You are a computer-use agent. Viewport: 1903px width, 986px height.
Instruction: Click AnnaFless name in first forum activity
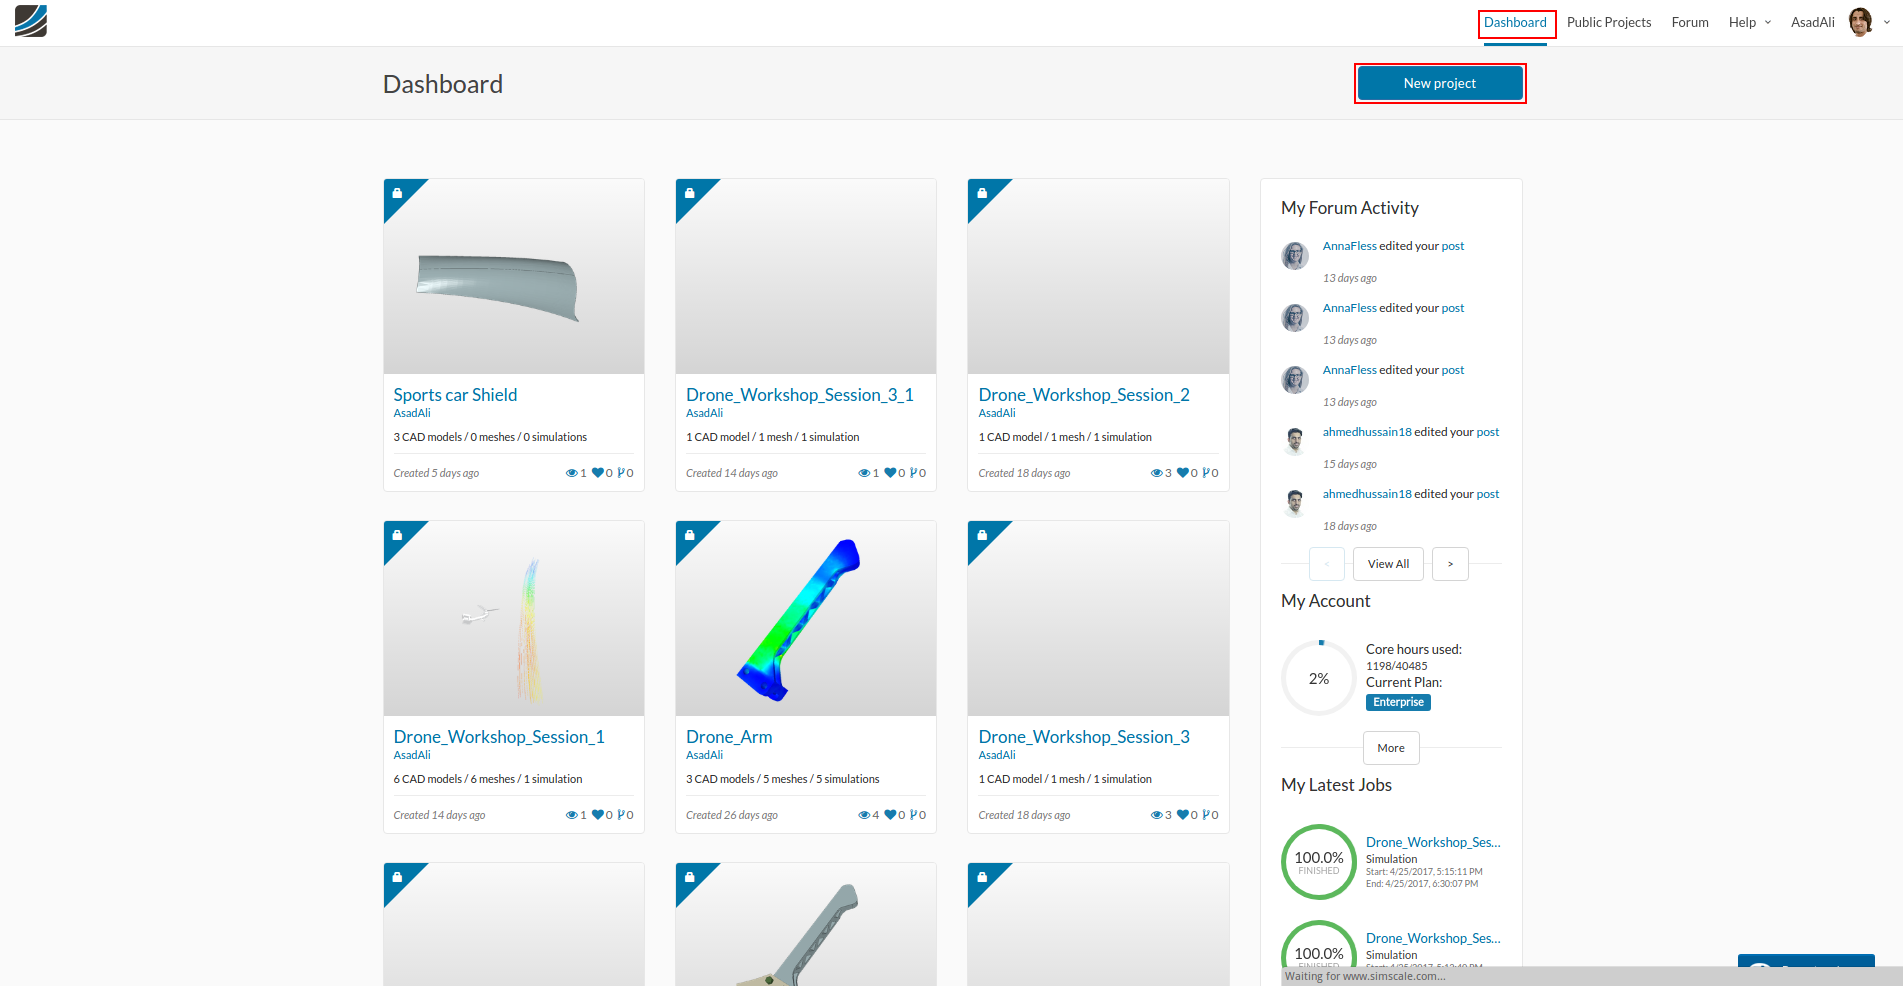coord(1349,246)
